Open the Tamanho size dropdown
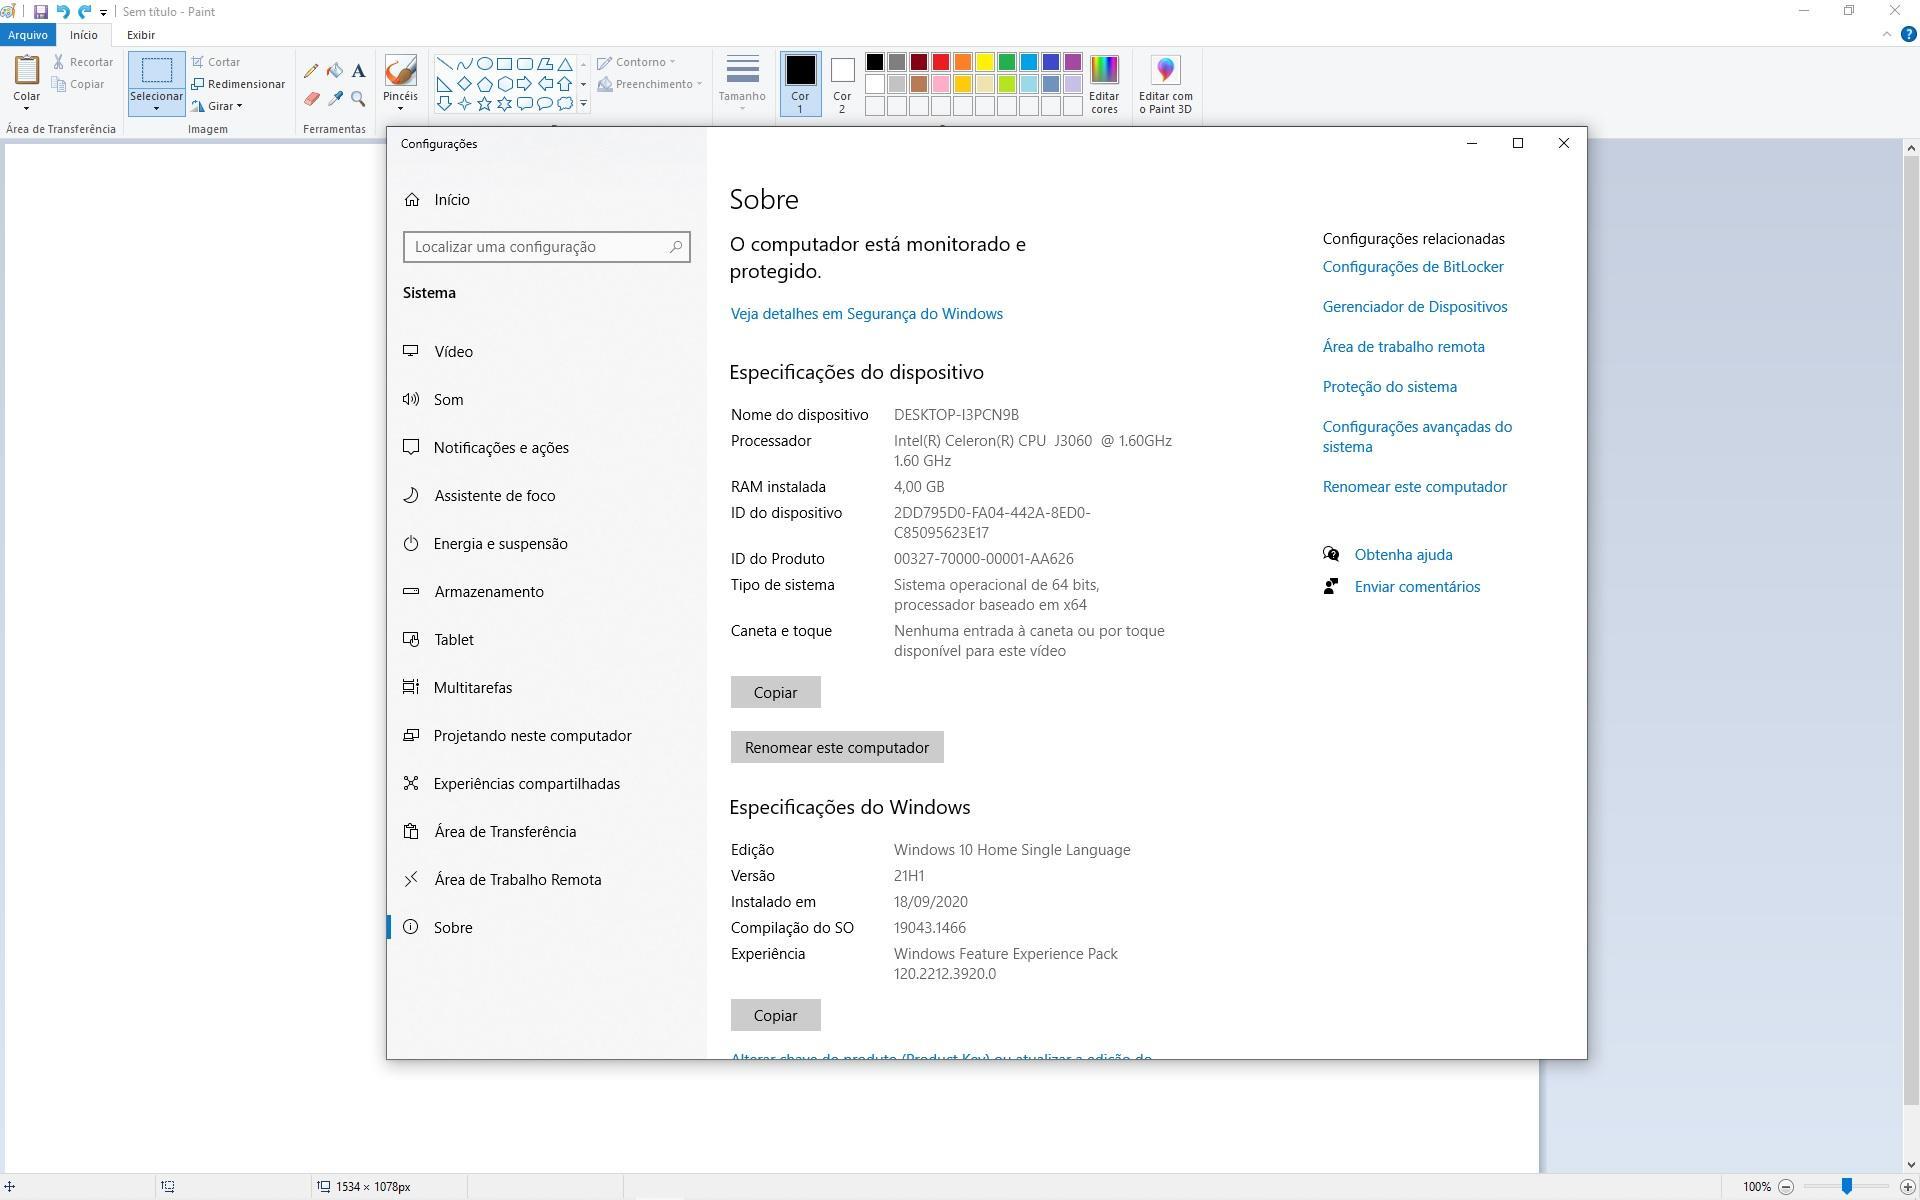Viewport: 1920px width, 1200px height. (742, 84)
